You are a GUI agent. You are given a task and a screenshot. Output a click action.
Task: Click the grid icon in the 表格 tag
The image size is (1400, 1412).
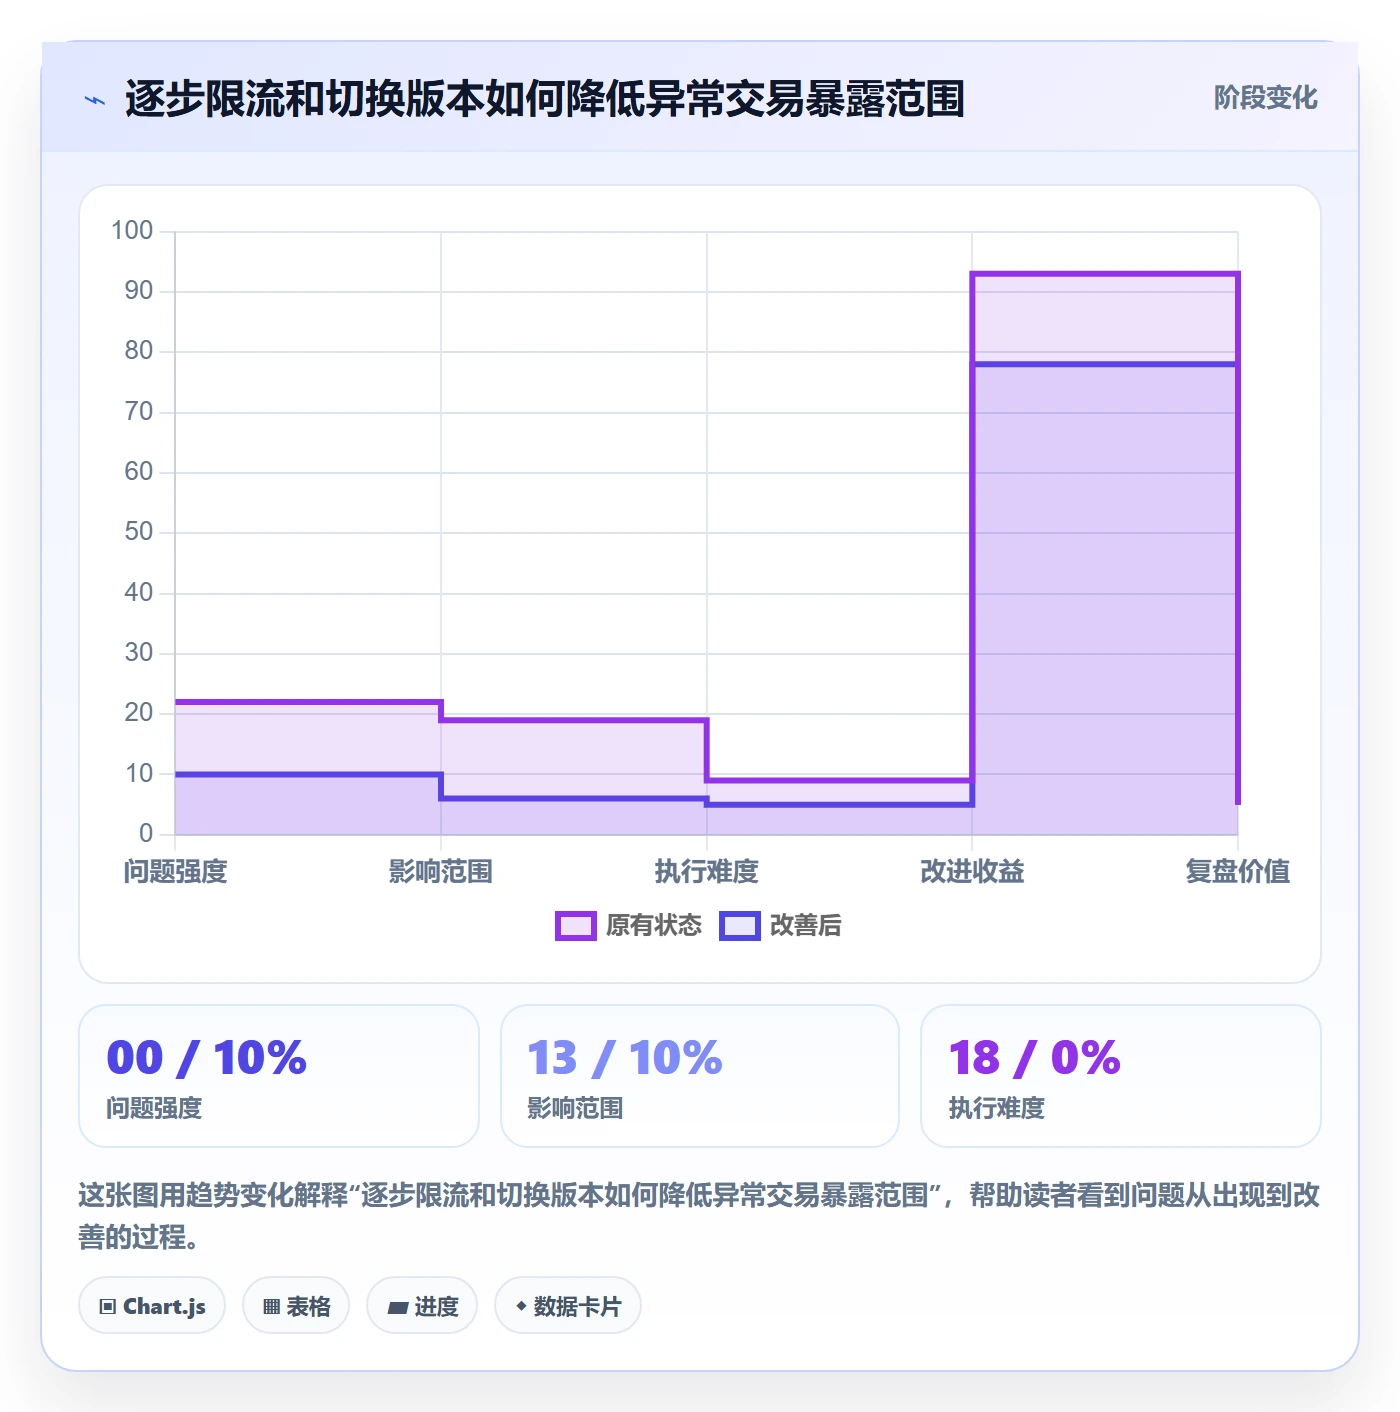click(x=271, y=1306)
